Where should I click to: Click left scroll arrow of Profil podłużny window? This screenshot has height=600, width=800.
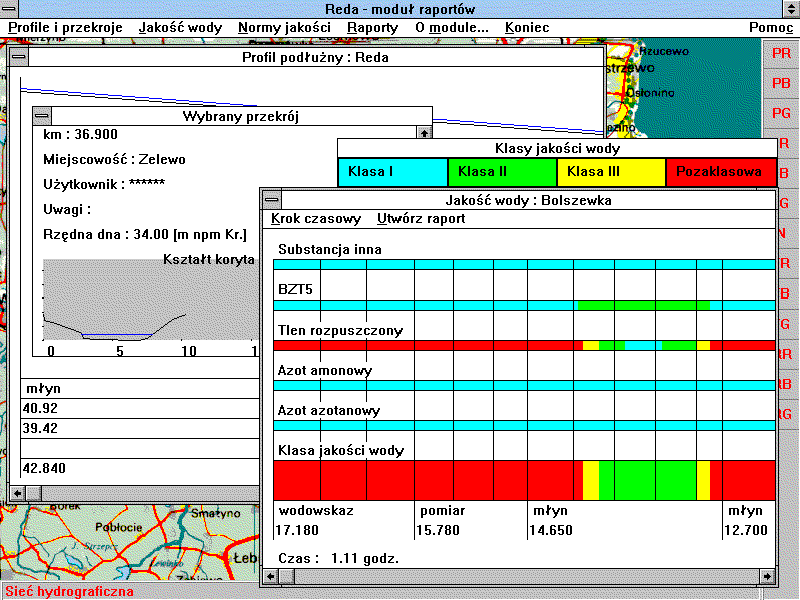click(17, 493)
